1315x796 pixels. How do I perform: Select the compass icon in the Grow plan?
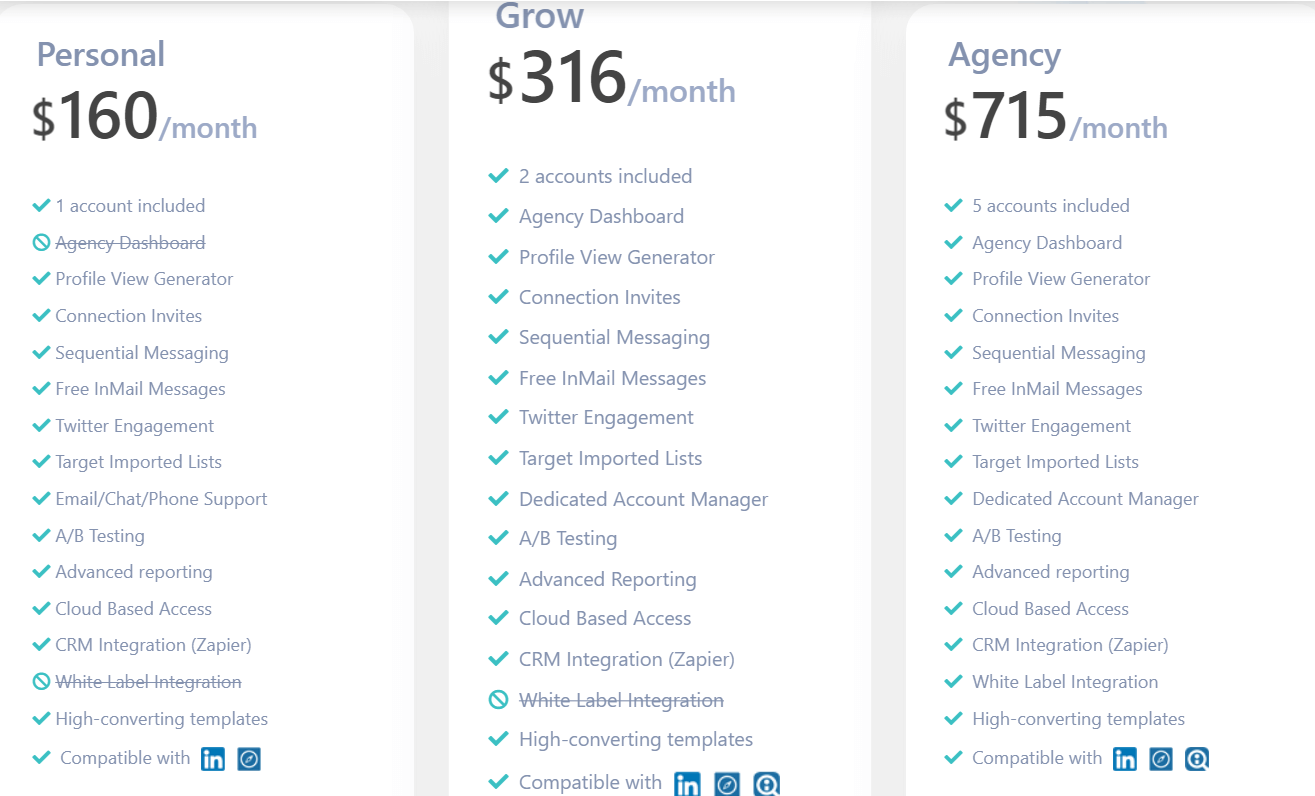click(727, 784)
